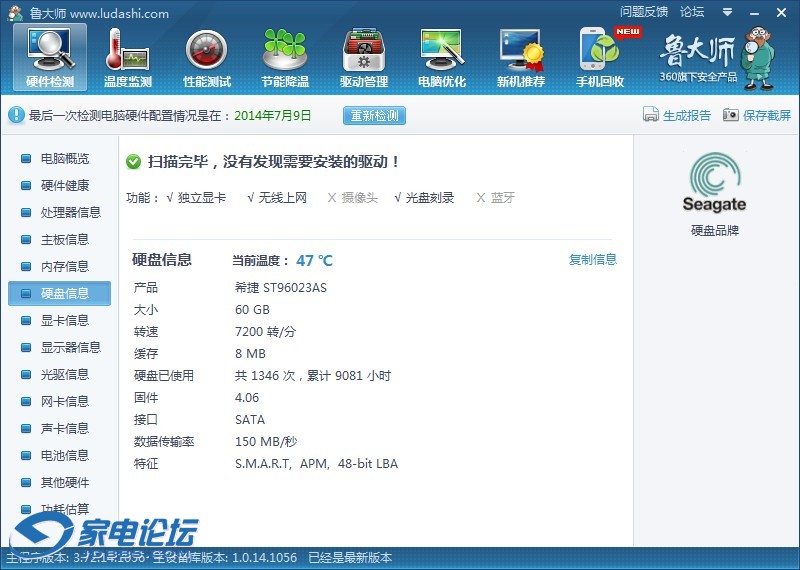This screenshot has height=570, width=800.
Task: Select the 节能降温 energy saving icon
Action: pyautogui.click(x=285, y=57)
